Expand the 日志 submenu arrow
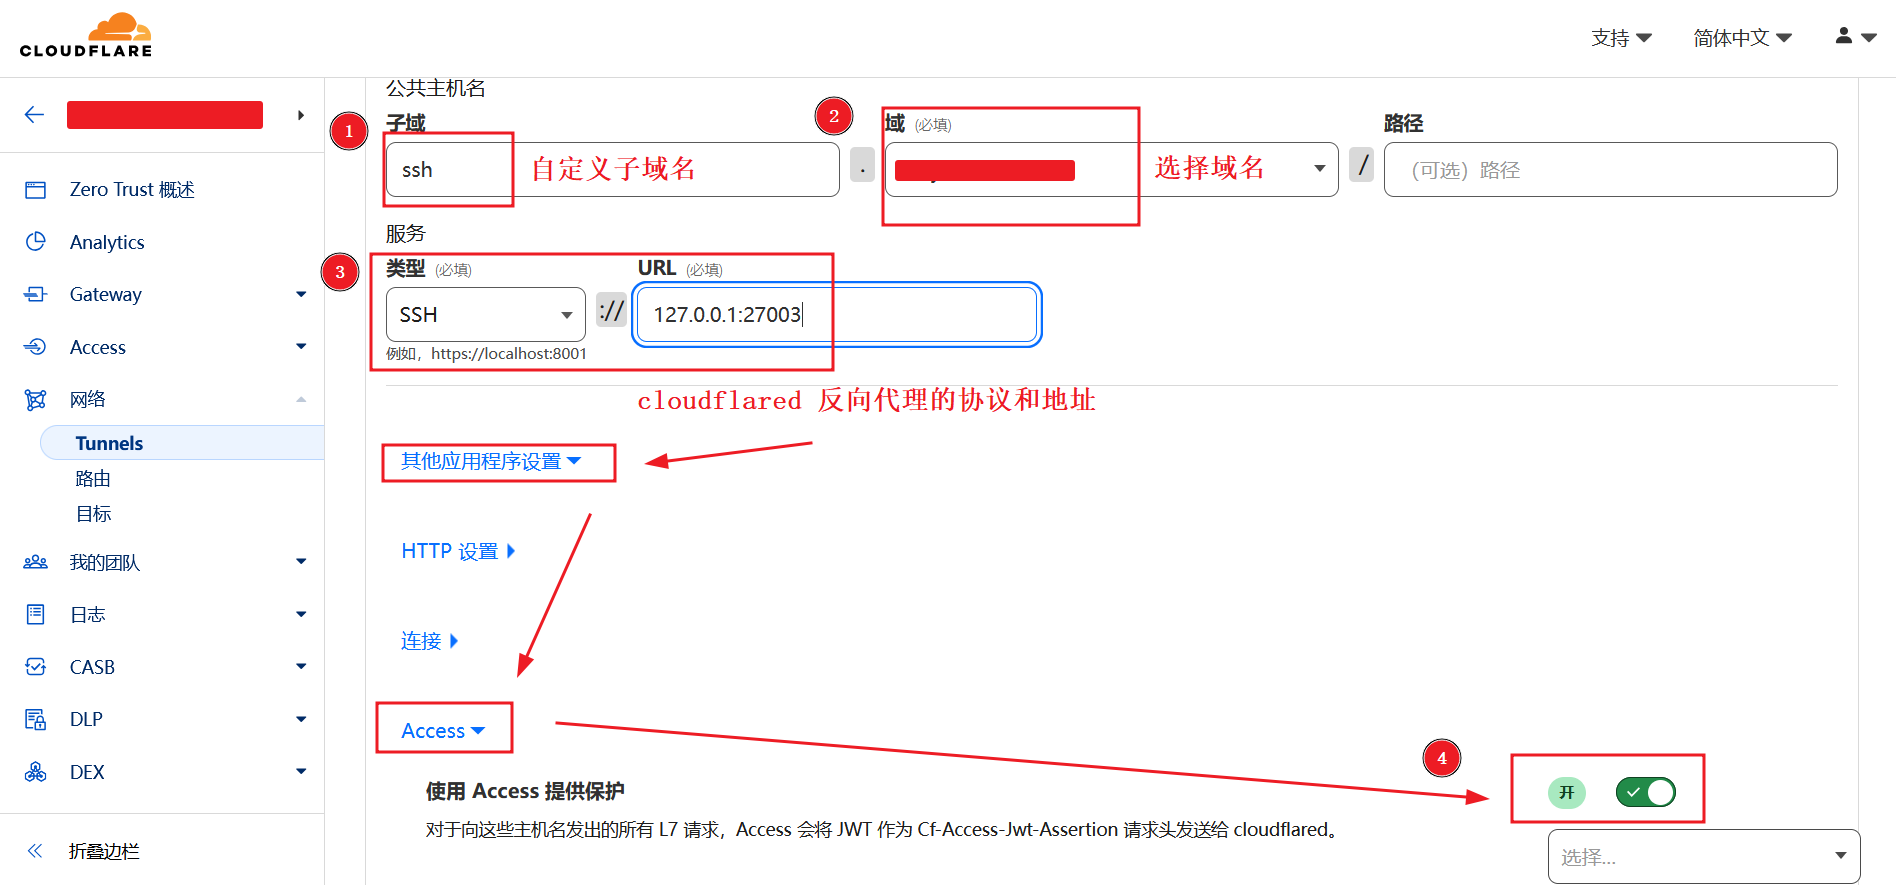The height and width of the screenshot is (885, 1896). click(x=301, y=614)
